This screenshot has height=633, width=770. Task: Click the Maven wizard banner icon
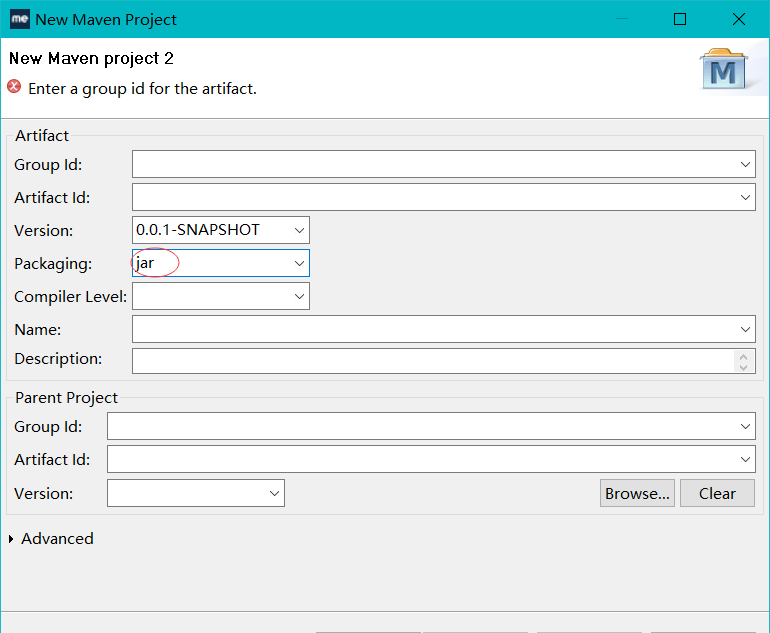723,69
